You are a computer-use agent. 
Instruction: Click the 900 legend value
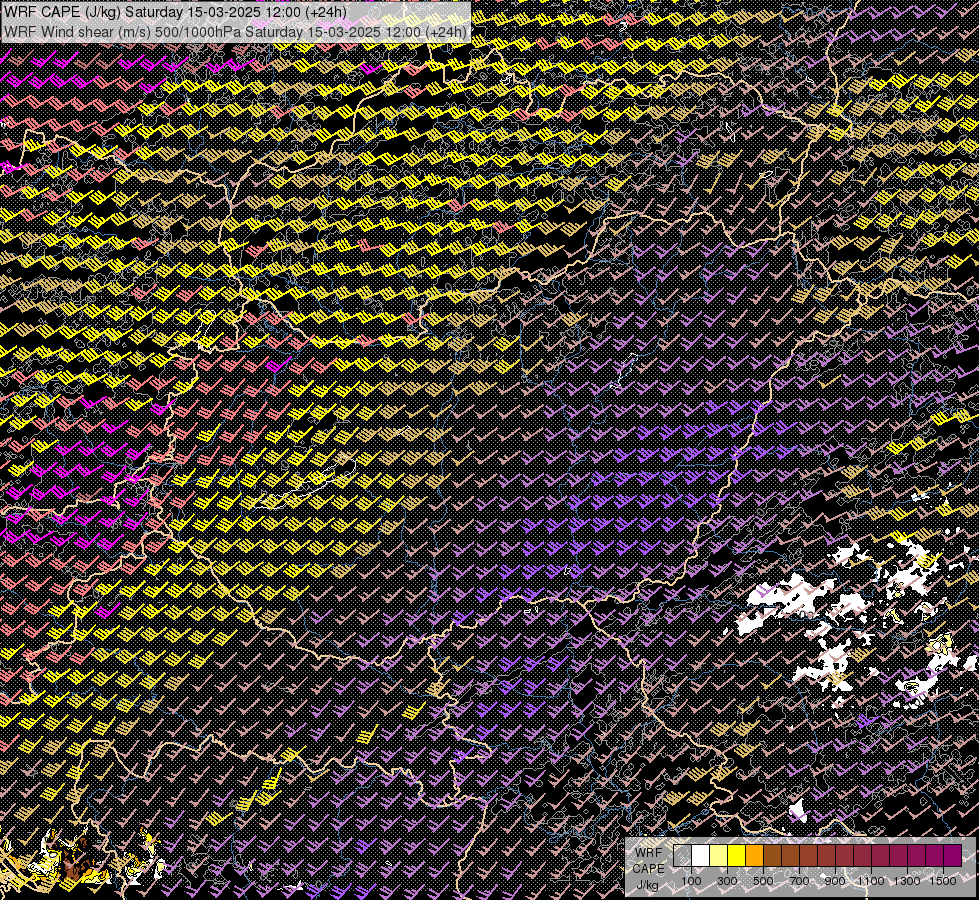[x=835, y=881]
